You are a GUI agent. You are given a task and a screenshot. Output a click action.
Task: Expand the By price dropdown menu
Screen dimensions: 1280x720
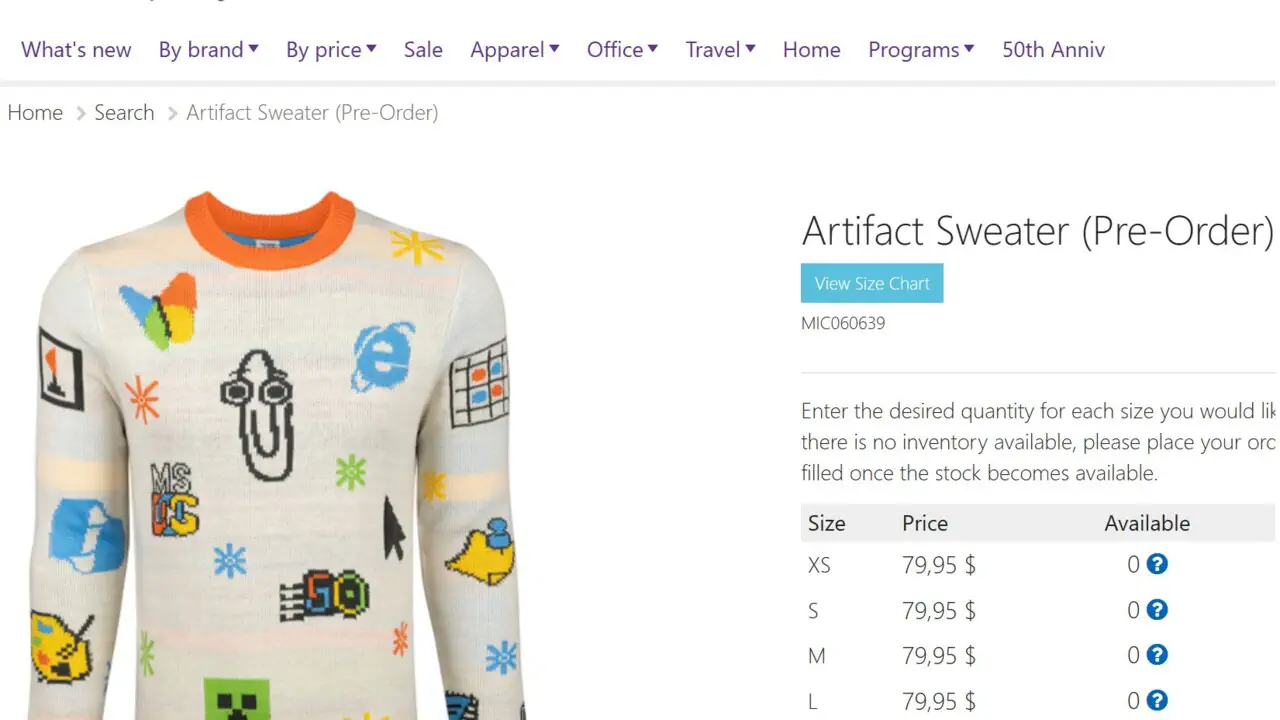(331, 50)
